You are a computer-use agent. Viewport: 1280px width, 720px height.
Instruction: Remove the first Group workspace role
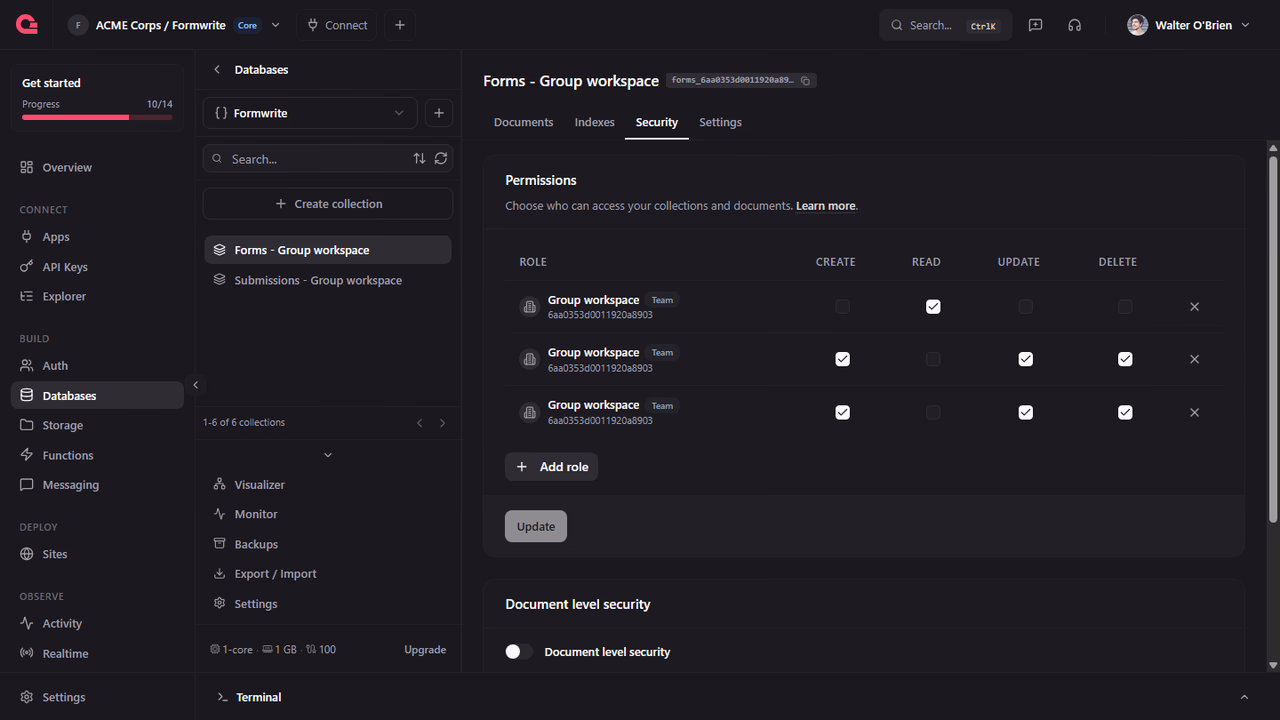[1194, 307]
